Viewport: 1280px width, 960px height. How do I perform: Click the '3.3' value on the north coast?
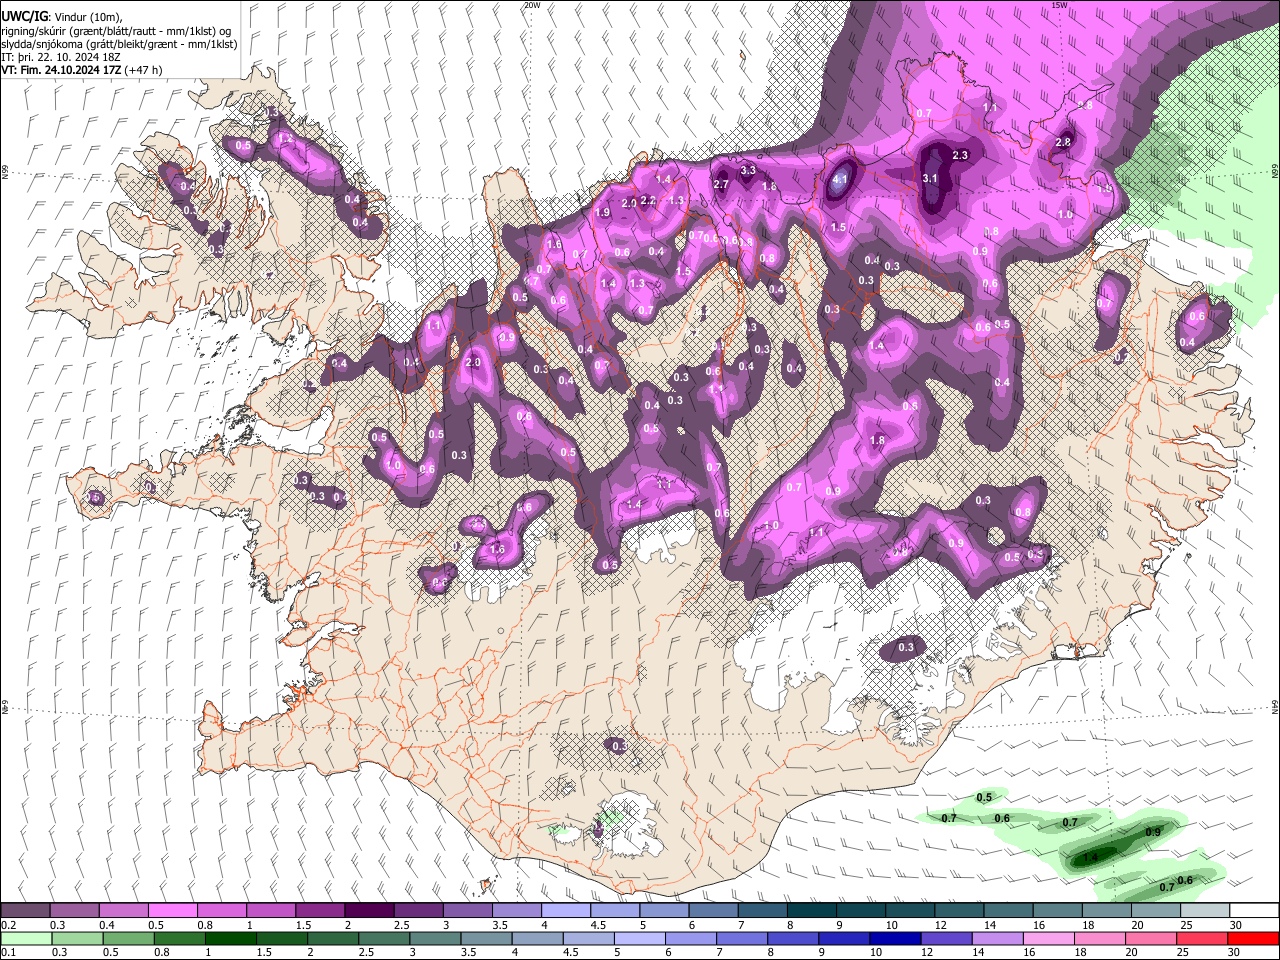[748, 171]
